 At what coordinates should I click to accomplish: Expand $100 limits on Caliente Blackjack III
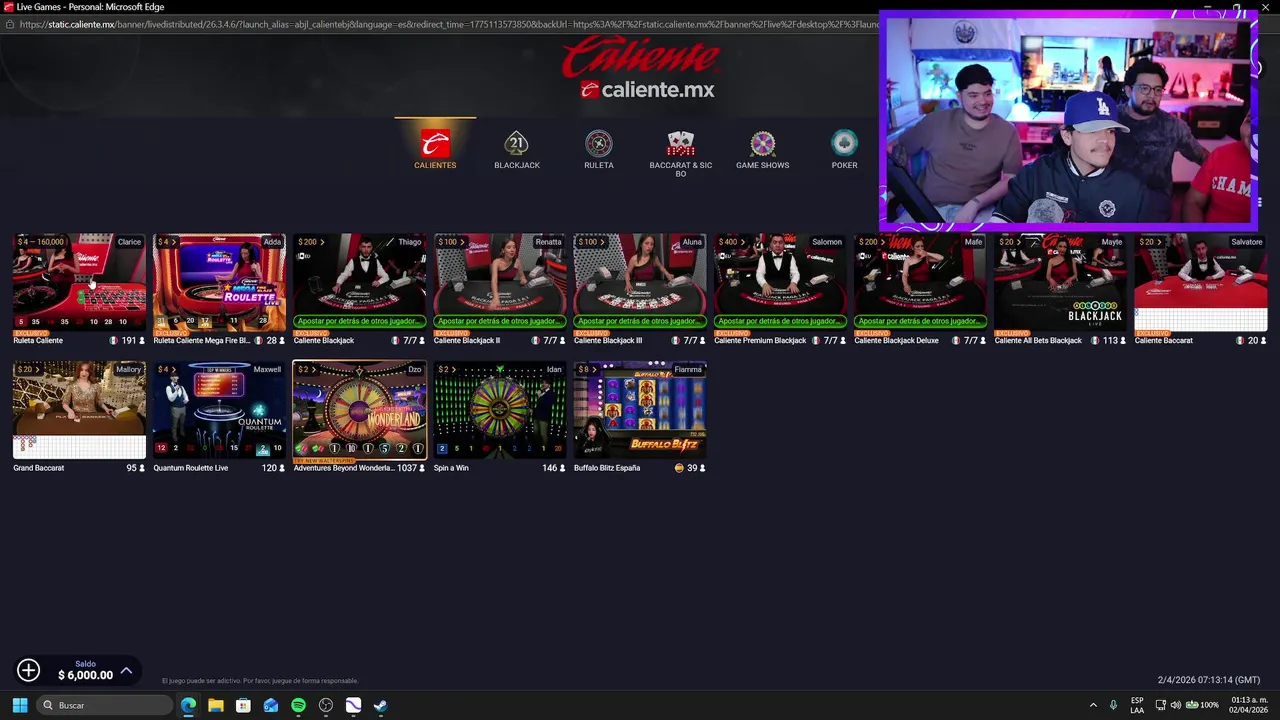[591, 242]
